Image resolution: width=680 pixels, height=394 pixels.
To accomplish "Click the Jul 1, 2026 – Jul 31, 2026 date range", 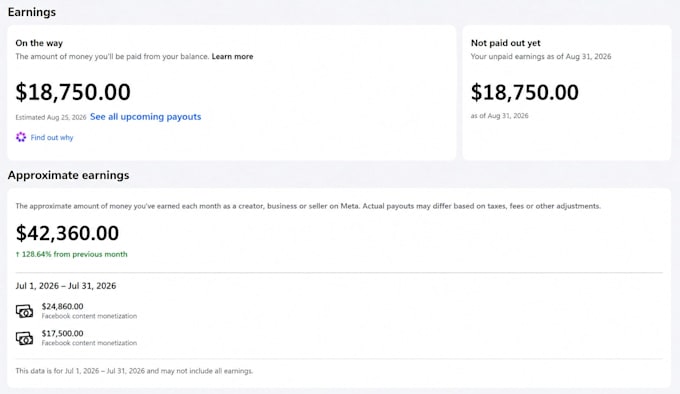I will click(x=66, y=286).
